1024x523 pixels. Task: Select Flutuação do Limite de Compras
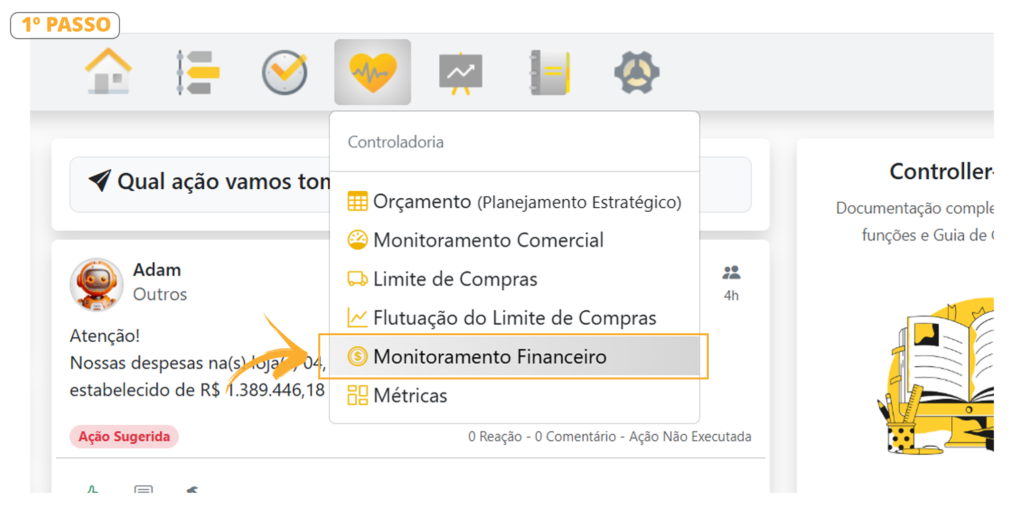(x=514, y=318)
